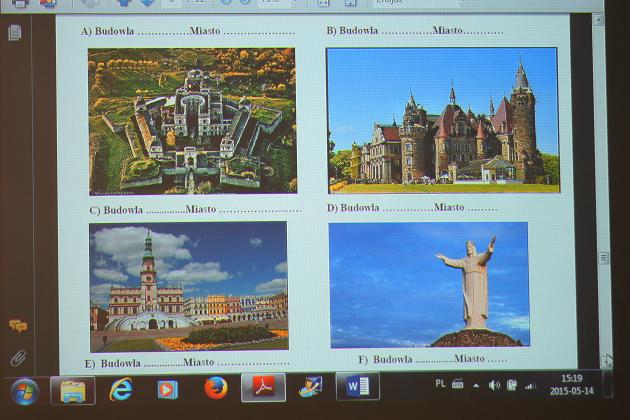Open the Paint application in the taskbar
Image resolution: width=630 pixels, height=420 pixels.
click(x=310, y=386)
